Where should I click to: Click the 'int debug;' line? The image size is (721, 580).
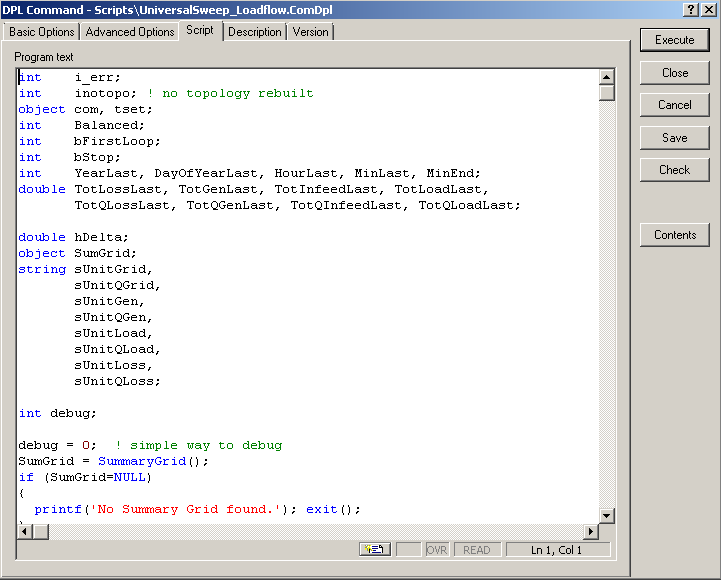coord(57,413)
